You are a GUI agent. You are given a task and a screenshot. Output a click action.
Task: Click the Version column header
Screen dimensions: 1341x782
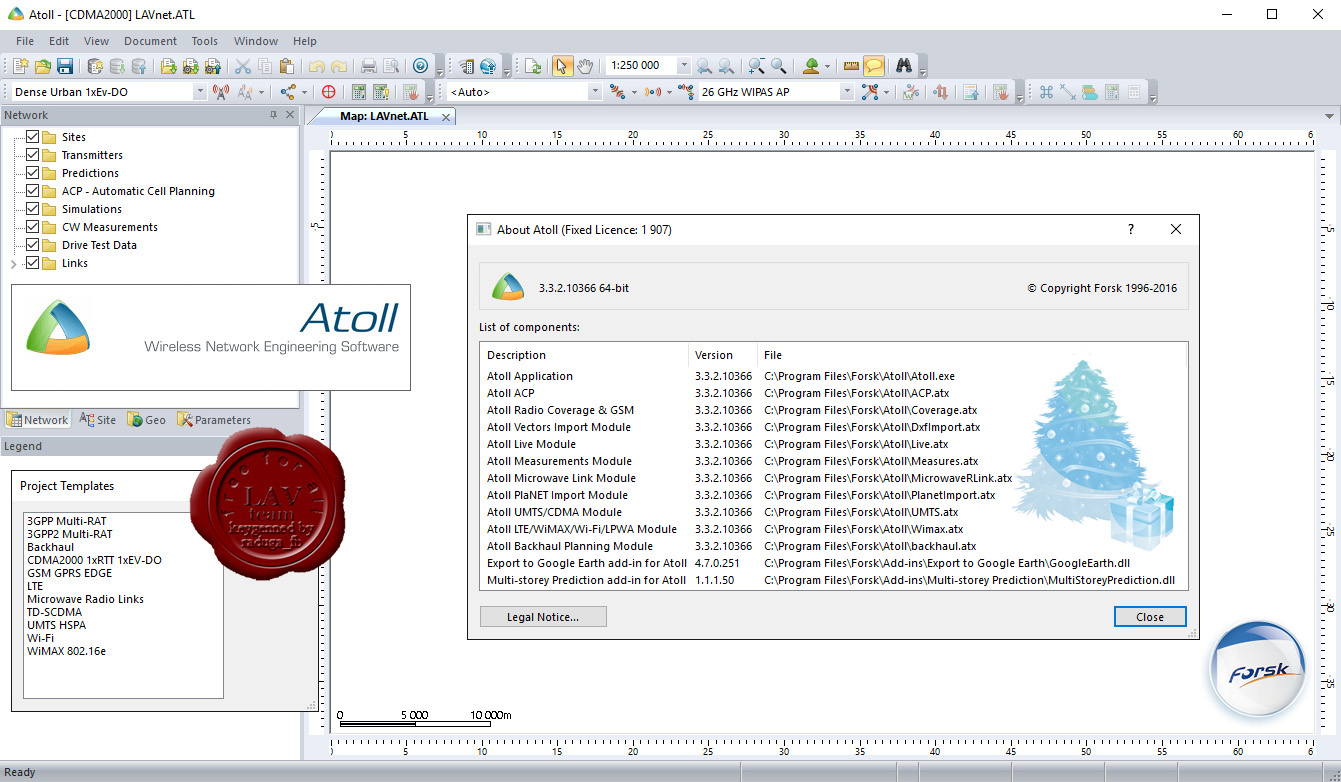tap(723, 355)
